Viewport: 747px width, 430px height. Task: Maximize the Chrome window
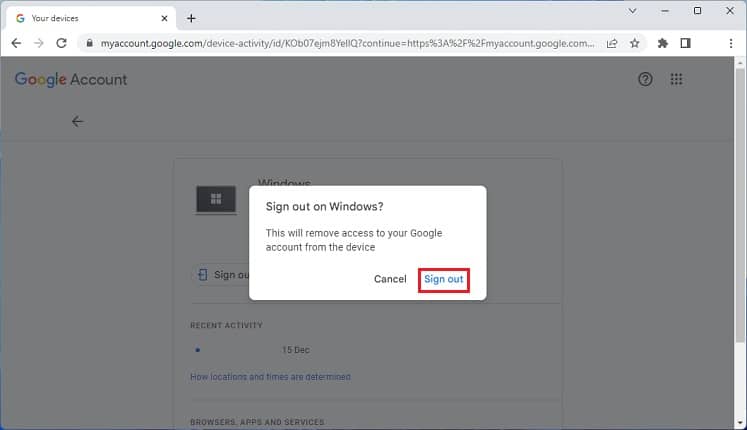697,10
